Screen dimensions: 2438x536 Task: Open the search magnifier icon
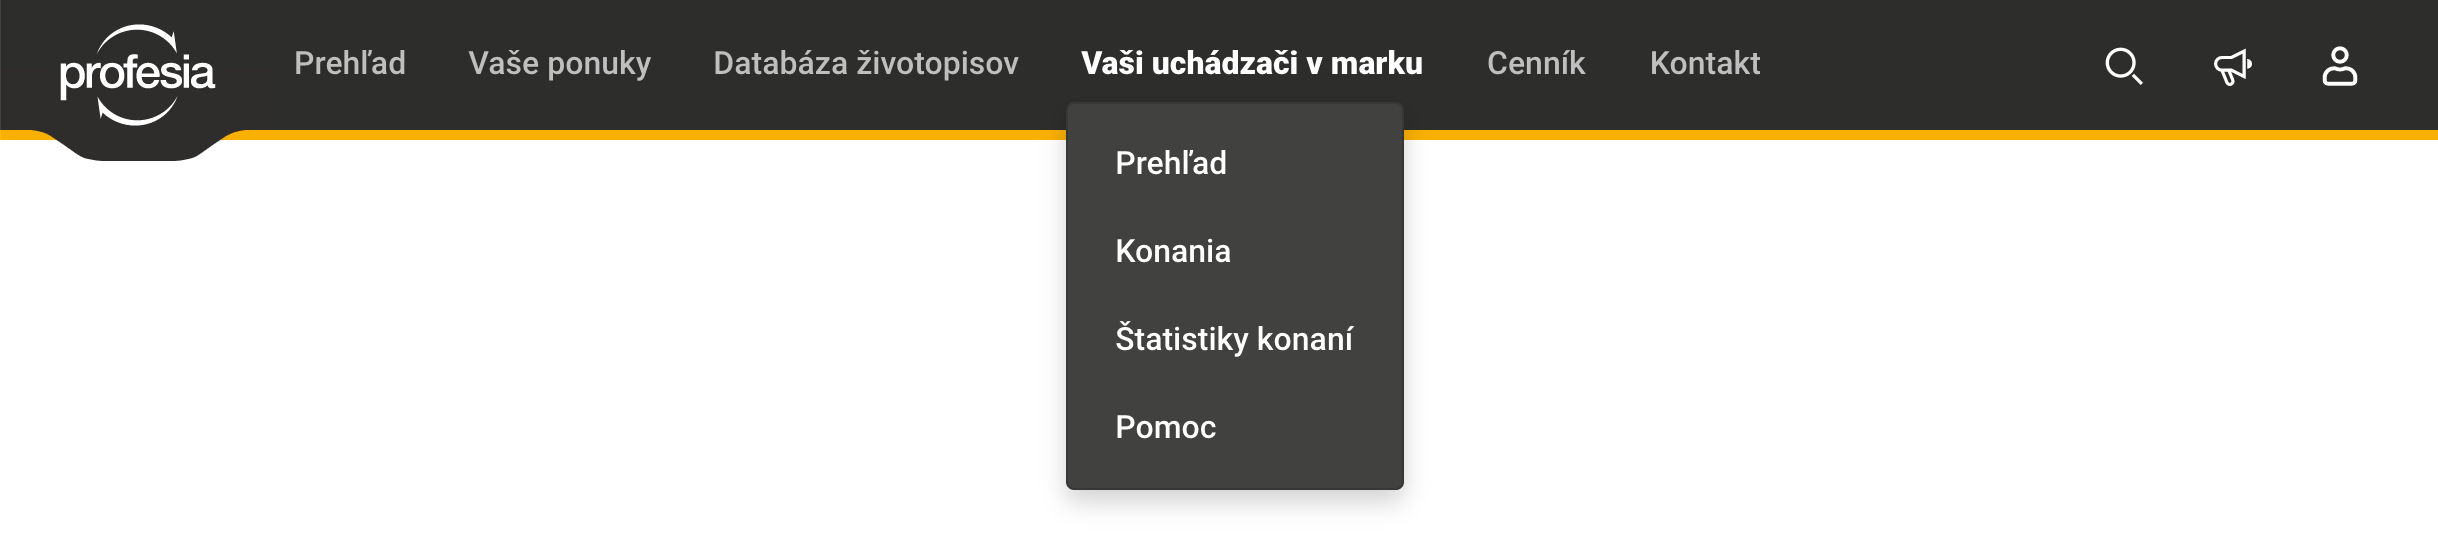2123,66
